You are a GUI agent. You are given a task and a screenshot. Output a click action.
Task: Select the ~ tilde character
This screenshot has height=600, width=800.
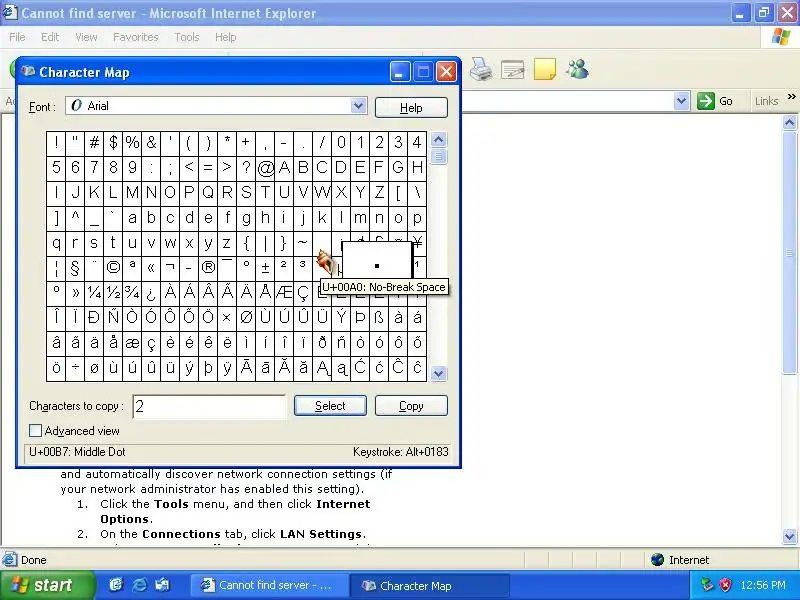[x=303, y=242]
